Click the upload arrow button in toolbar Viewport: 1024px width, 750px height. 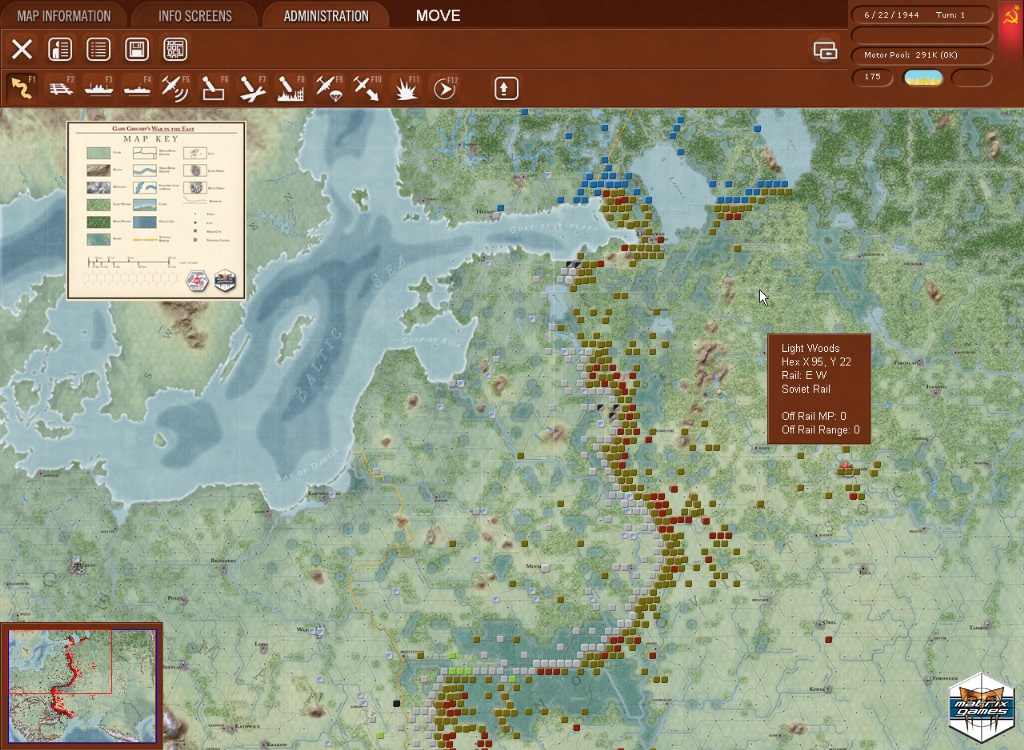506,88
